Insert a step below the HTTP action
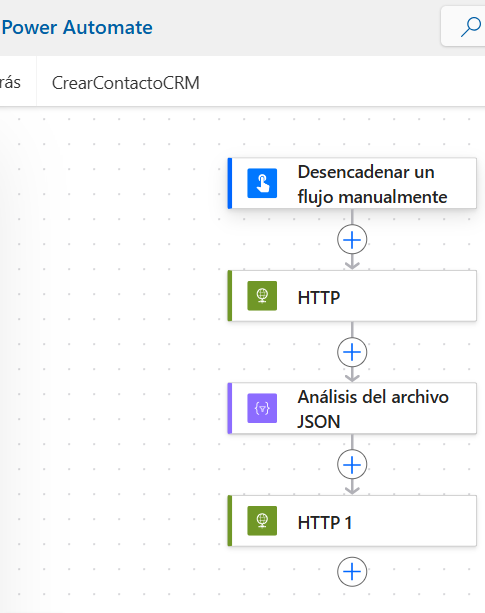Image resolution: width=485 pixels, height=613 pixels. click(x=352, y=352)
